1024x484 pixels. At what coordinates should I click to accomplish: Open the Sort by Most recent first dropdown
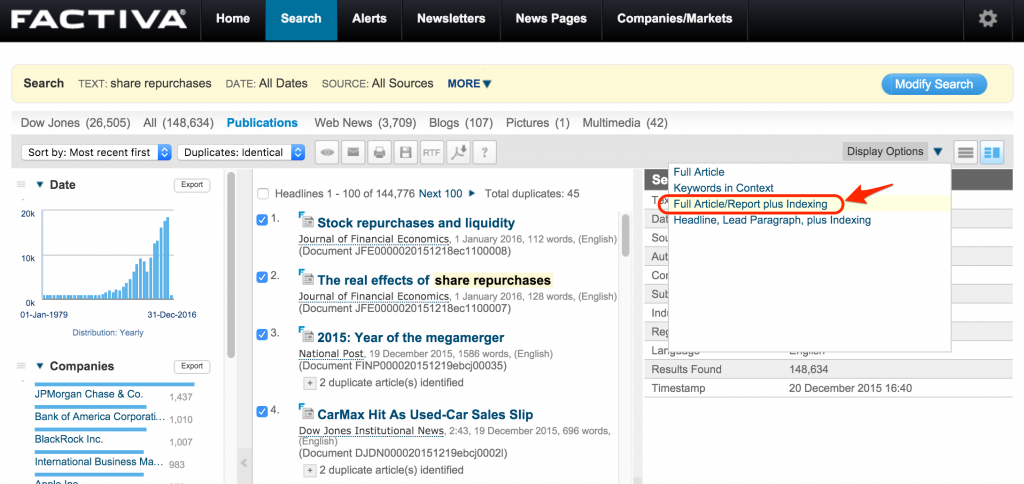coord(95,153)
